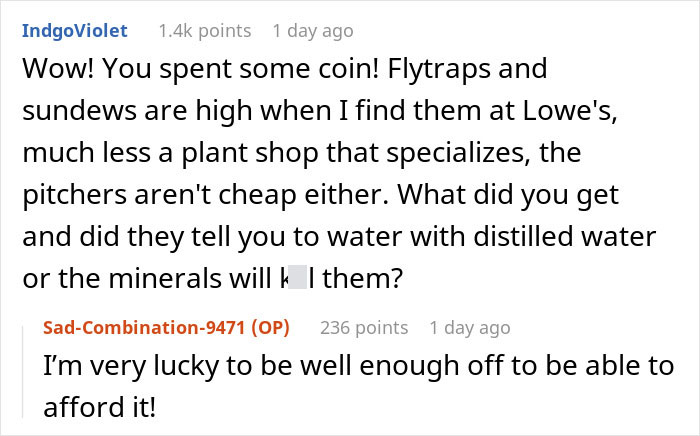This screenshot has width=700, height=436.
Task: Click the "236 points" score label
Action: click(x=363, y=327)
